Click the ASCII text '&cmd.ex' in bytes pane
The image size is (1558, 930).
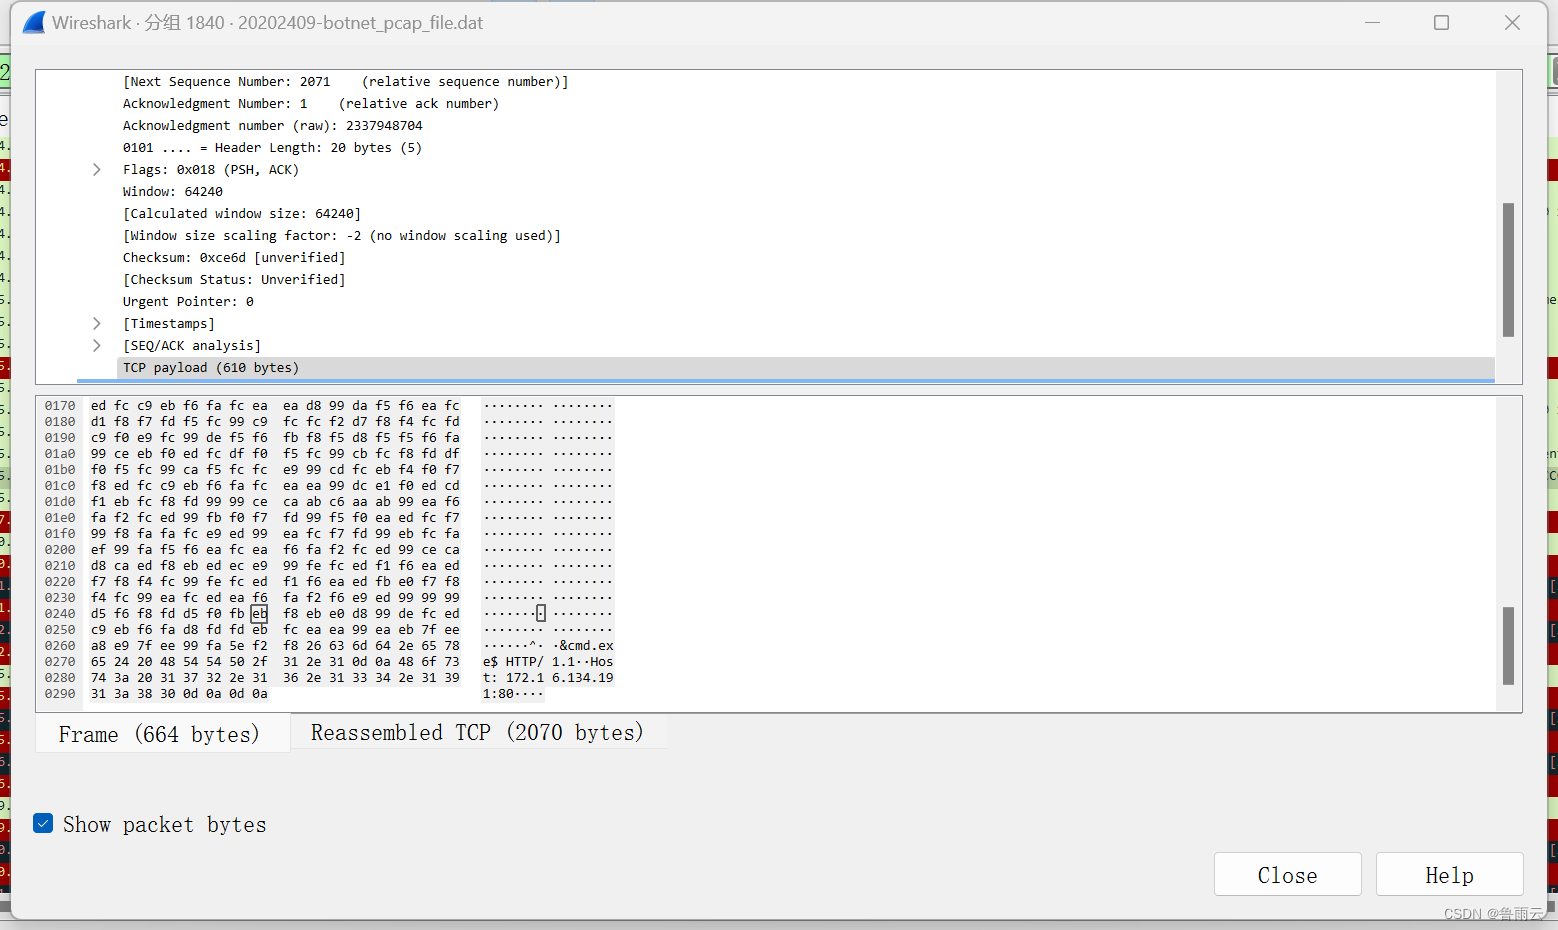(587, 646)
